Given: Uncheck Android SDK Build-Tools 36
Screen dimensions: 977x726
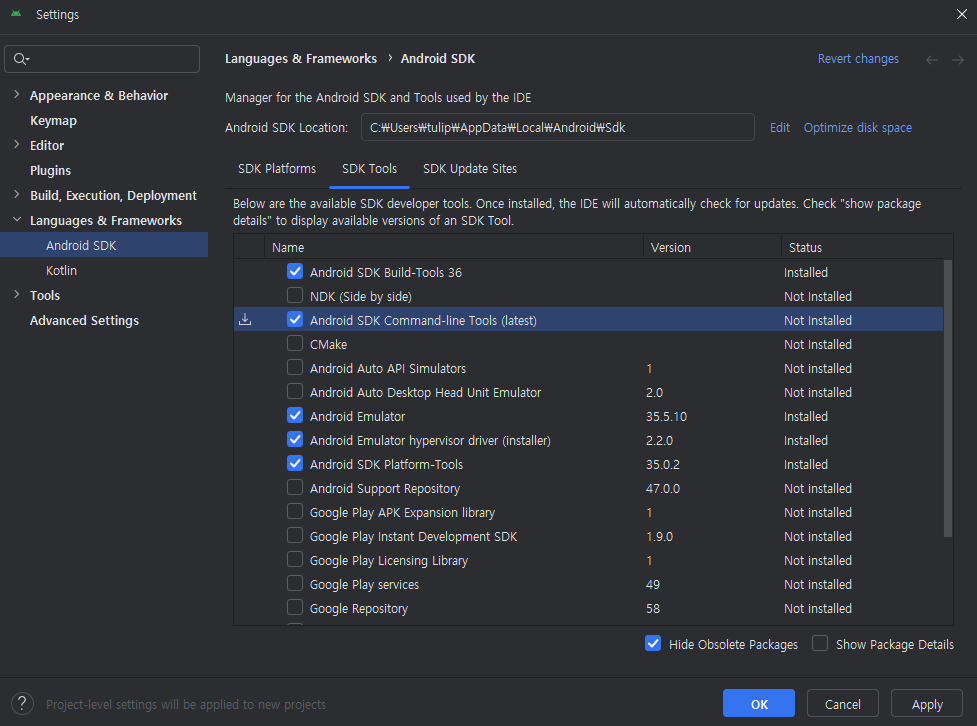Looking at the screenshot, I should 295,272.
